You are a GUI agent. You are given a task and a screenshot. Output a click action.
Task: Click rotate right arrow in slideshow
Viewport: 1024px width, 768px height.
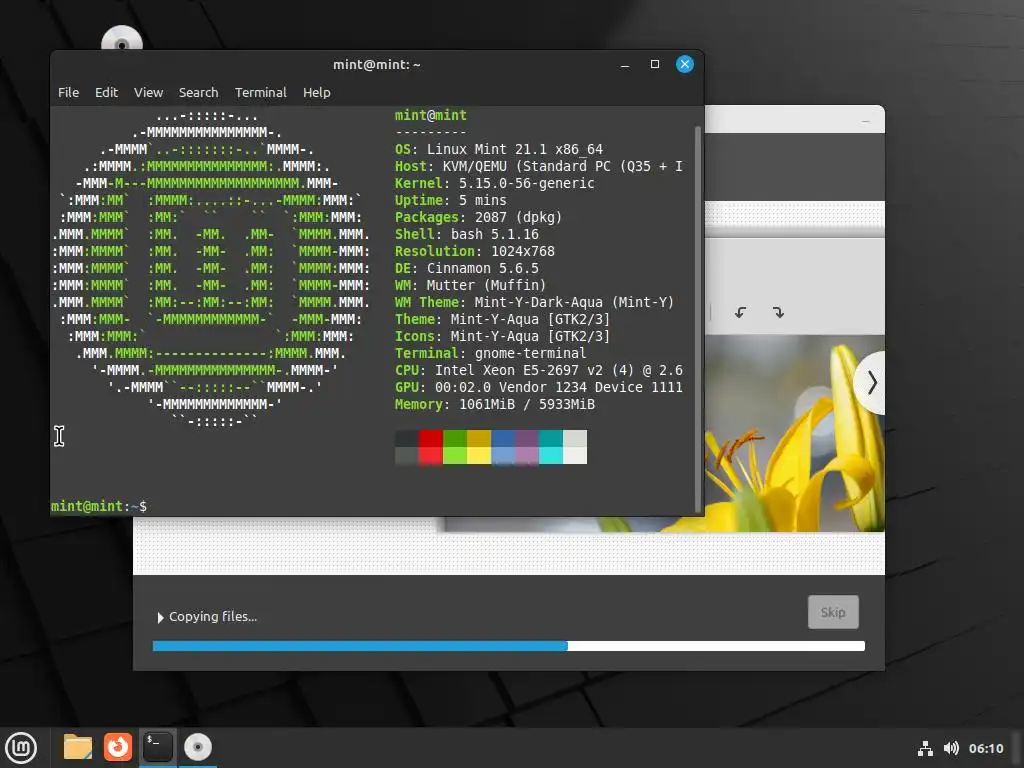(778, 312)
